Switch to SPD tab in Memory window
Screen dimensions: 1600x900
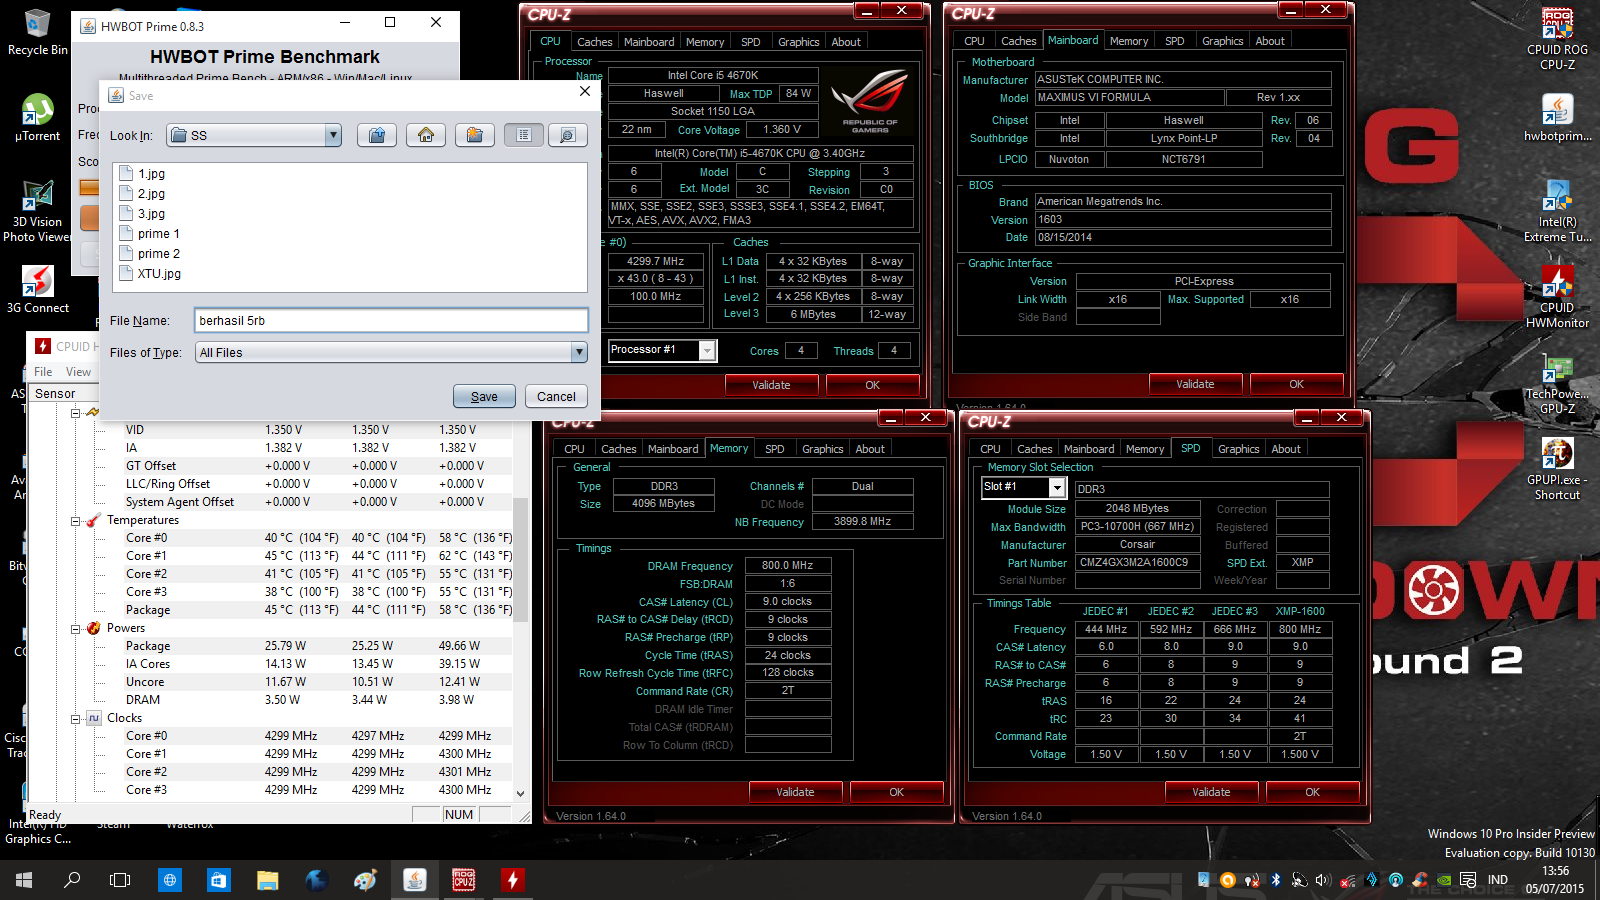774,449
